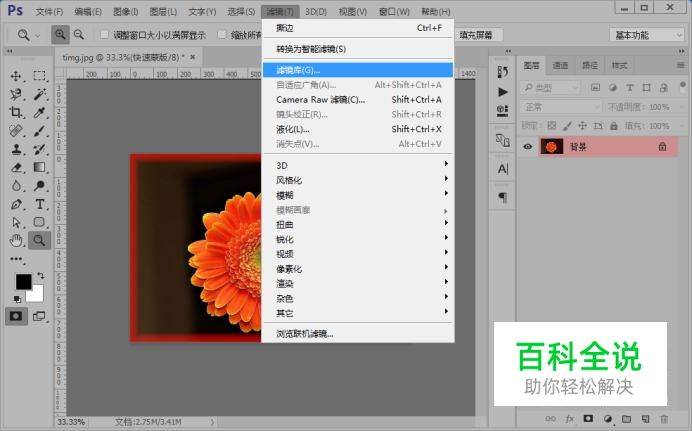Add layer mask icon

tap(588, 419)
